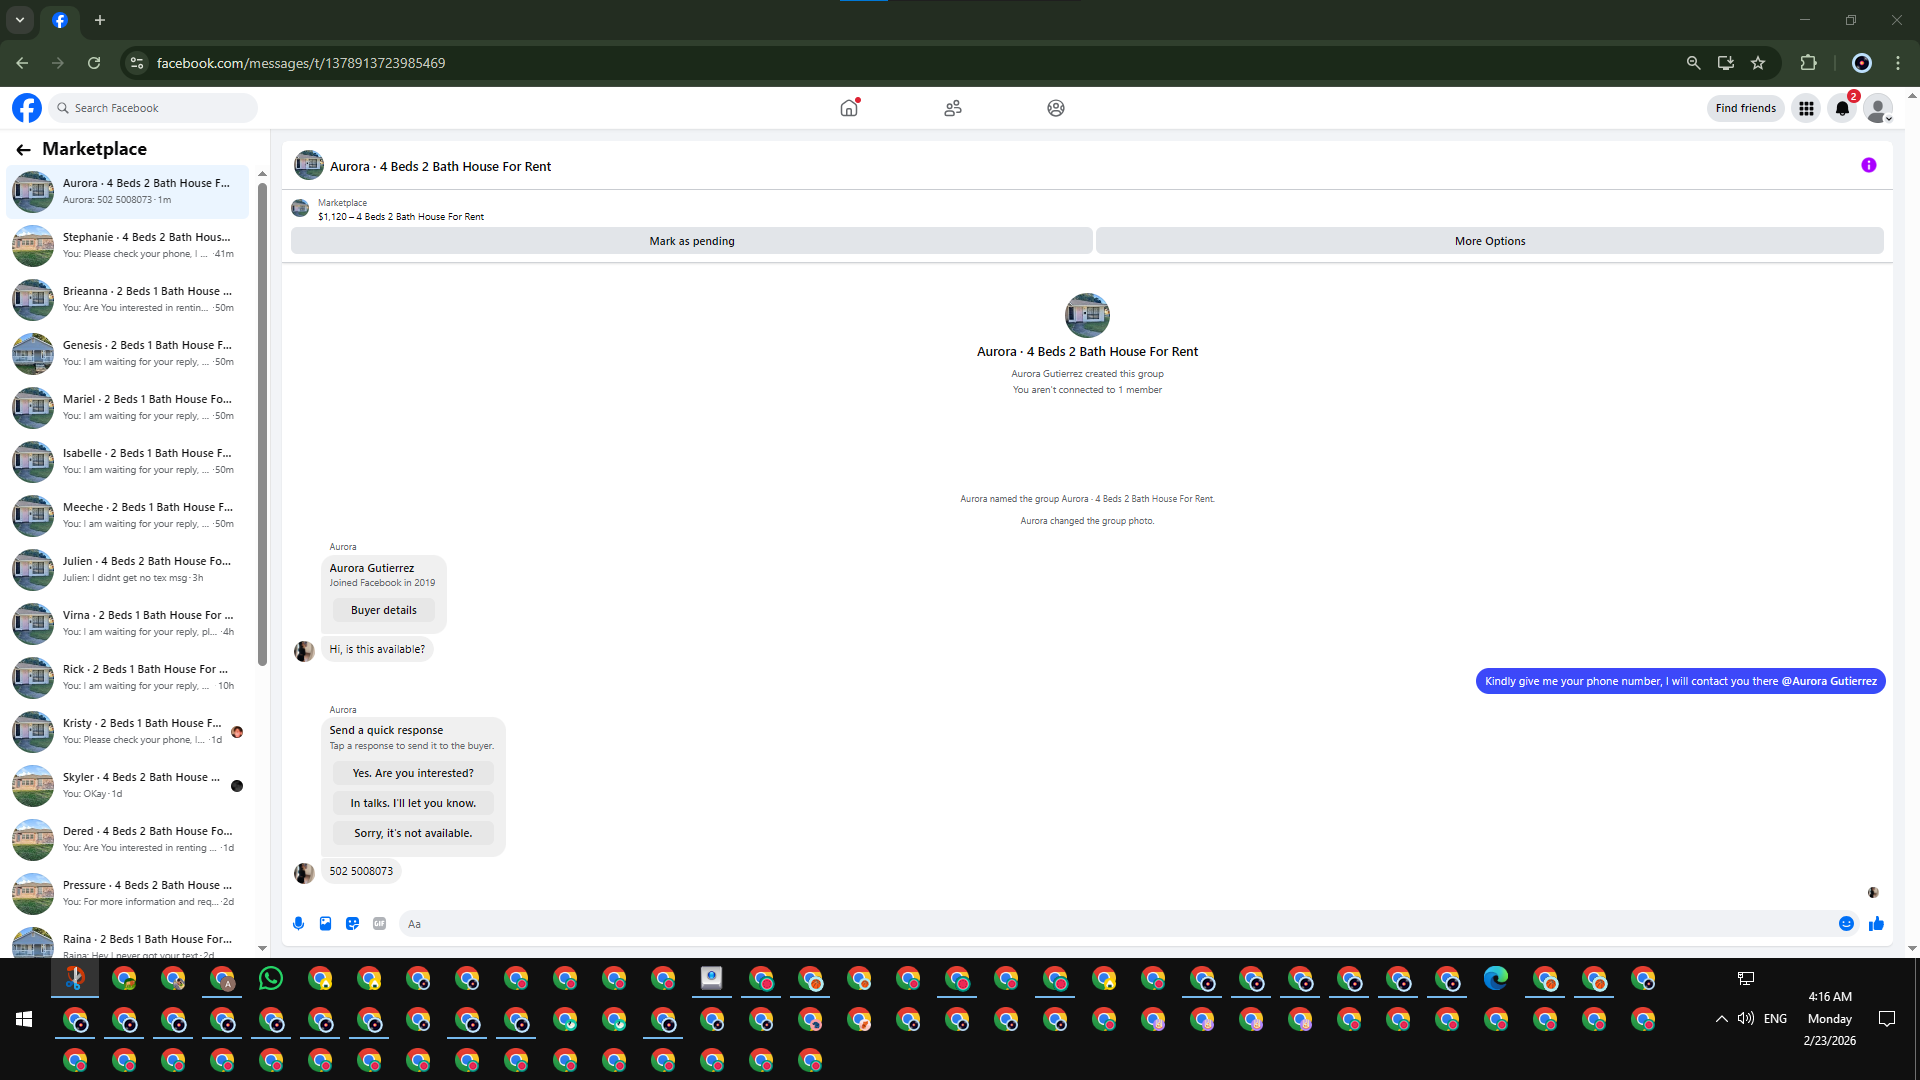Open Microsoft Edge from the taskbar
The width and height of the screenshot is (1920, 1080).
(1496, 979)
